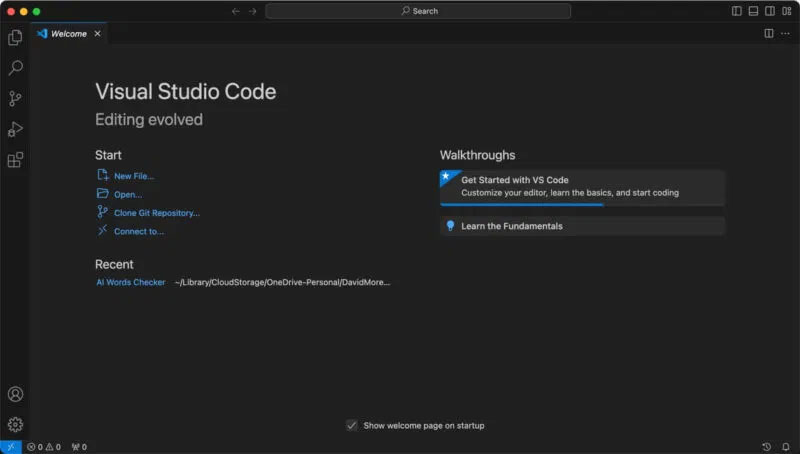Image resolution: width=800 pixels, height=454 pixels.
Task: Click the OneDrive-Personal recent path text
Action: [282, 282]
